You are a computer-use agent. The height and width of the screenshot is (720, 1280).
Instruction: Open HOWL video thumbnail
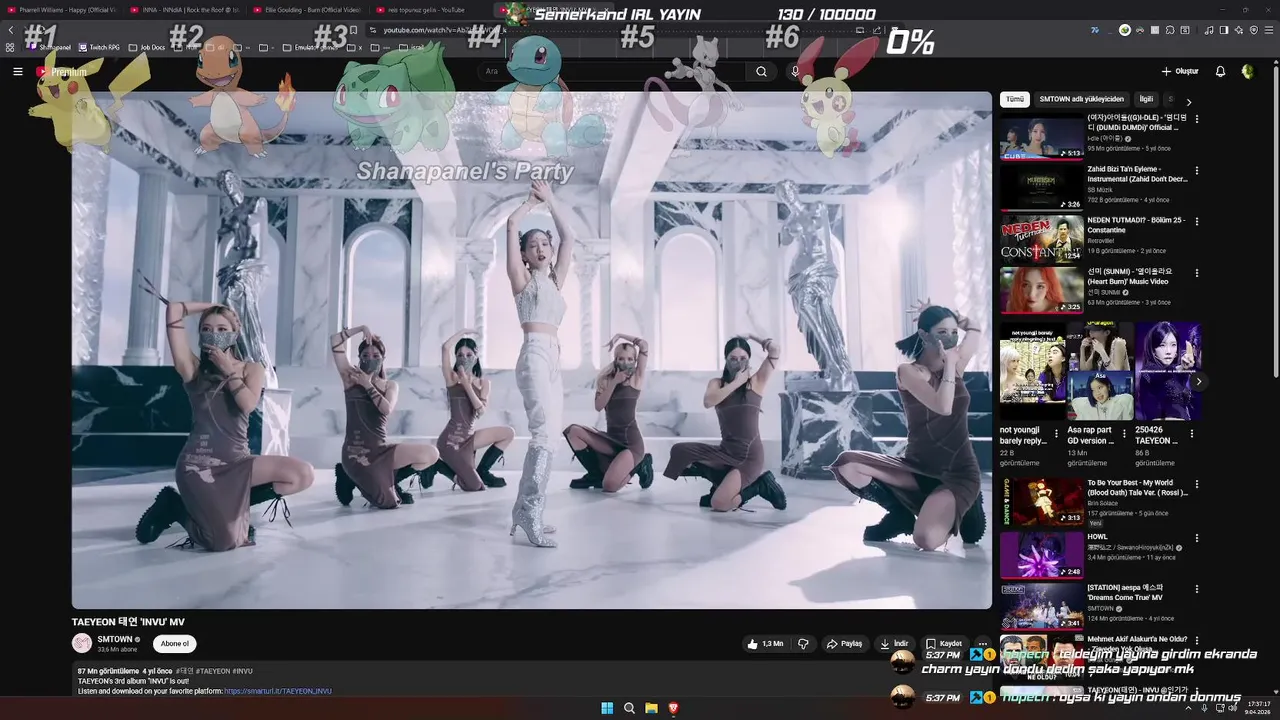click(x=1041, y=553)
